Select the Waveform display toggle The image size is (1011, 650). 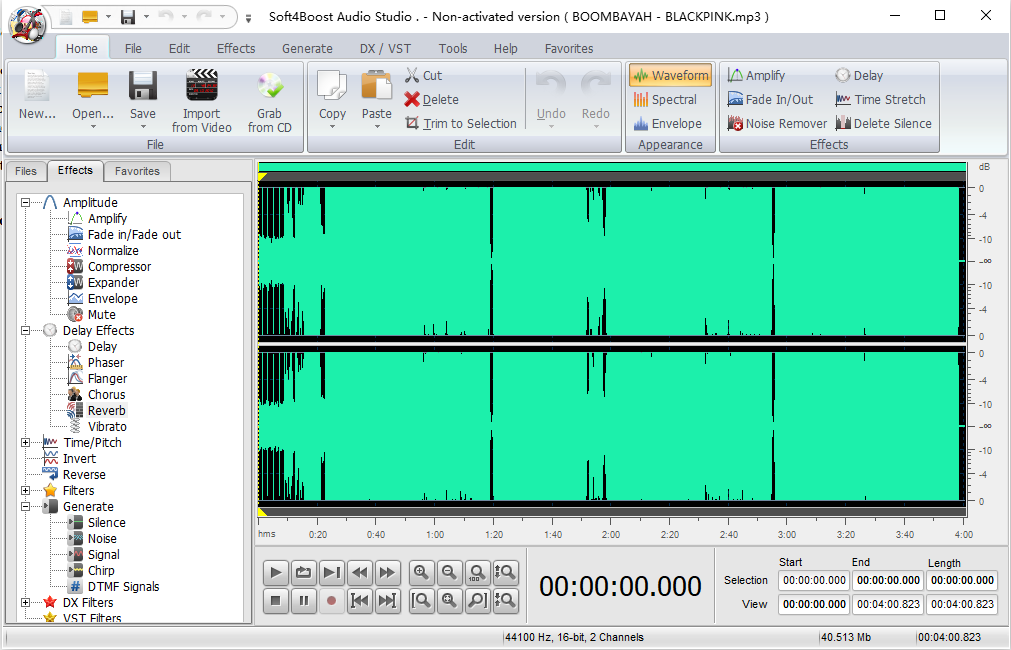[x=669, y=74]
